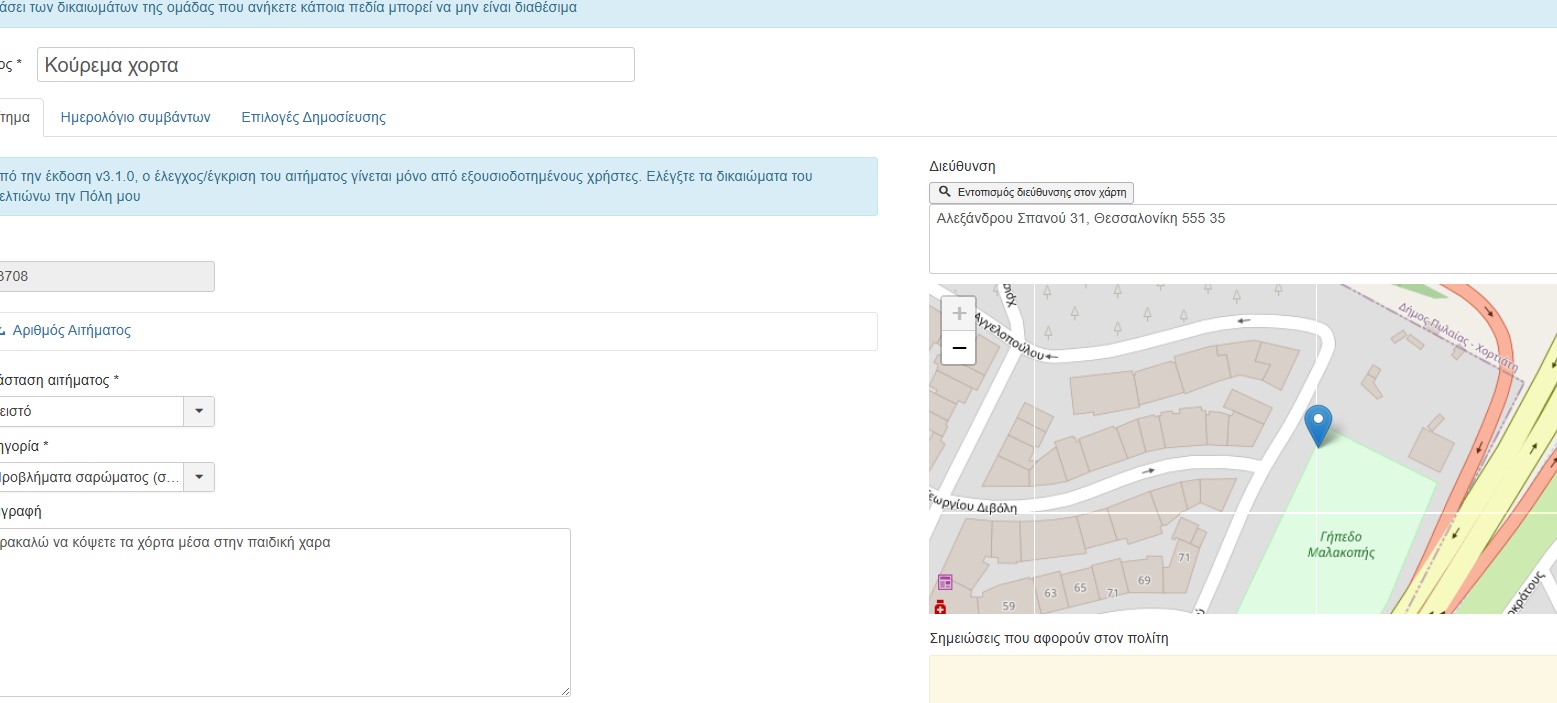Click the Διεύθυνση label
This screenshot has width=1557, height=703.
click(x=962, y=166)
